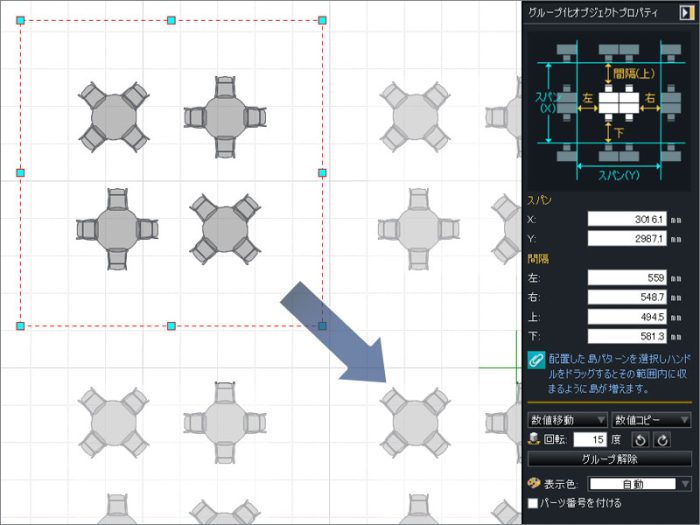Click the rotation object icon

tap(533, 439)
